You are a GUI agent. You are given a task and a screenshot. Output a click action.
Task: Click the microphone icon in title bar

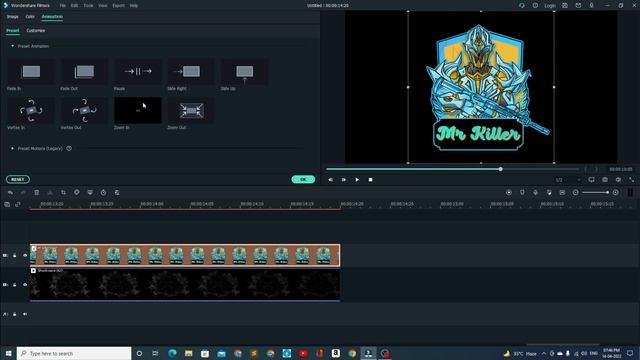(x=591, y=6)
